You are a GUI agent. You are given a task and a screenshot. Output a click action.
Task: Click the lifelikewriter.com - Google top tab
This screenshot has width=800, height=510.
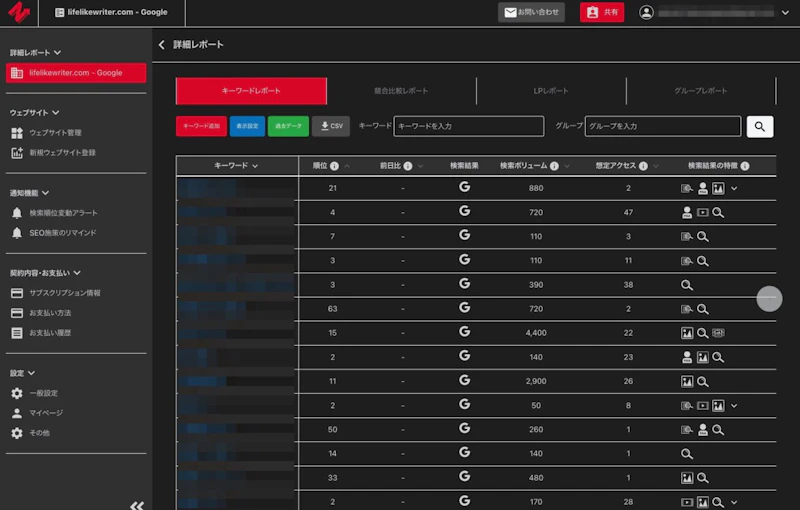point(112,12)
